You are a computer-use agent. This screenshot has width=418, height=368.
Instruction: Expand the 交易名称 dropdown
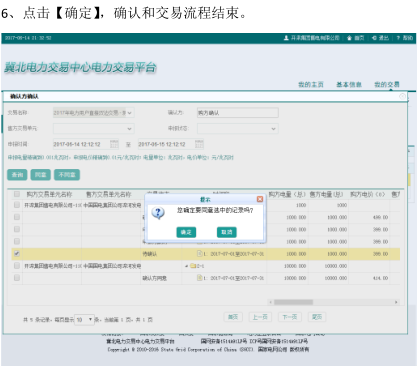tap(94, 113)
